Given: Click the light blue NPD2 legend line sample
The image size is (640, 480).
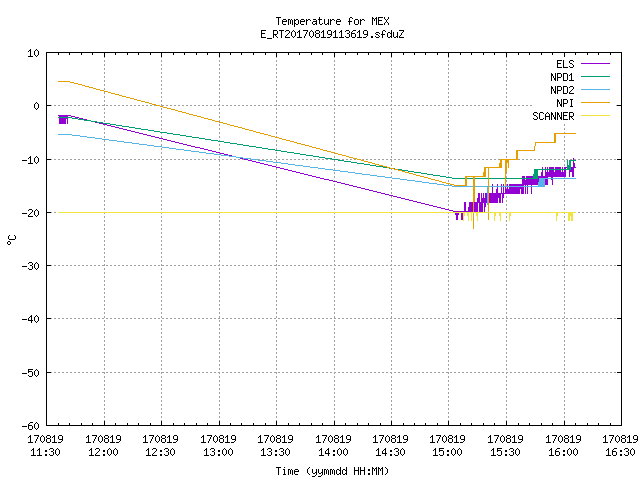Looking at the screenshot, I should [x=595, y=90].
